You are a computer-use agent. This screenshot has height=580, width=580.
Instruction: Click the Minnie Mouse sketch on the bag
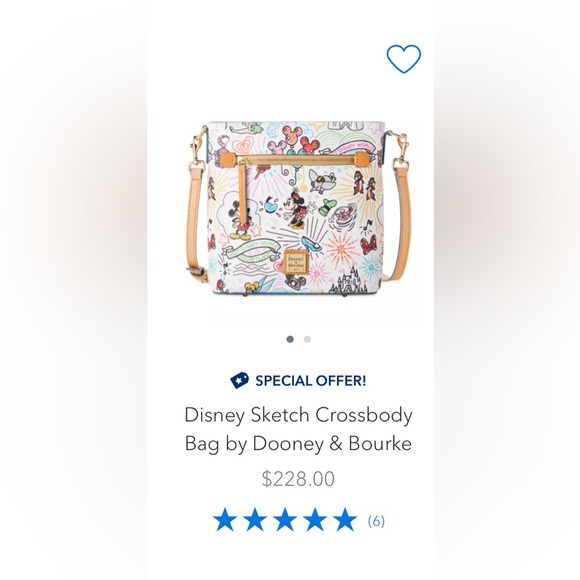click(x=296, y=210)
